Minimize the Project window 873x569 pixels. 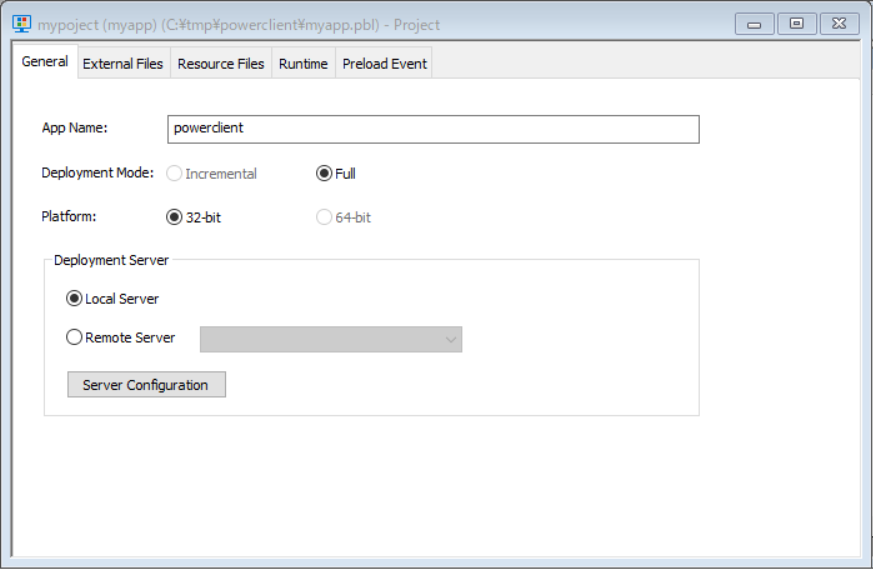(754, 24)
